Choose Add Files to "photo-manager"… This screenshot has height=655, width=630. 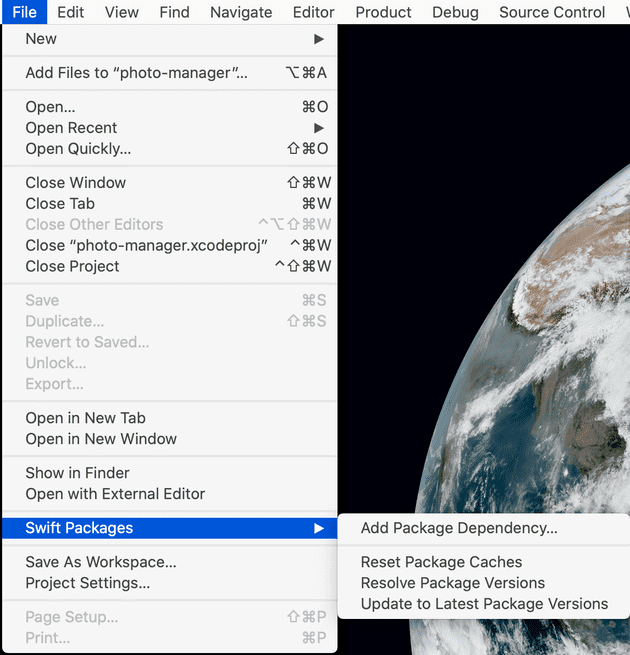pos(170,73)
